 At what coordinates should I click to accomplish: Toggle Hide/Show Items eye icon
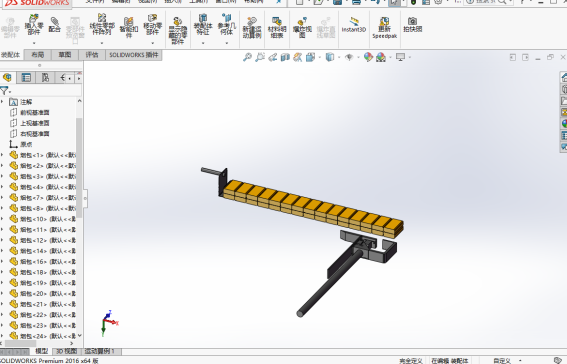tap(349, 57)
